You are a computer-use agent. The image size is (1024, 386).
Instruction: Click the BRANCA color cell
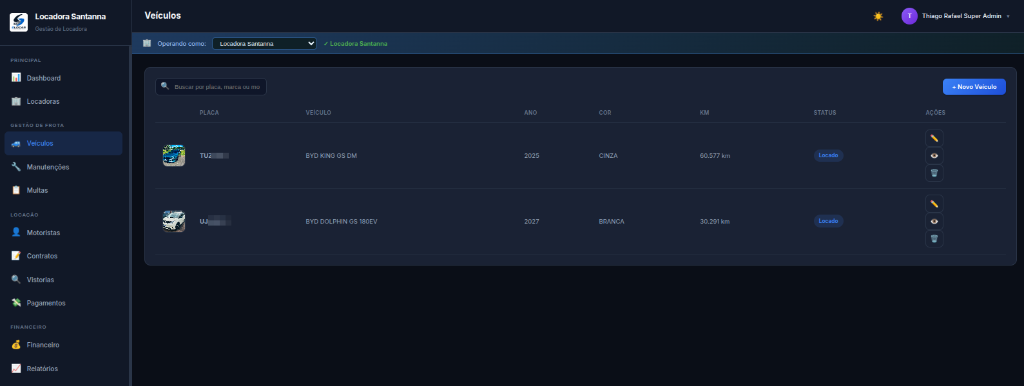pos(611,221)
